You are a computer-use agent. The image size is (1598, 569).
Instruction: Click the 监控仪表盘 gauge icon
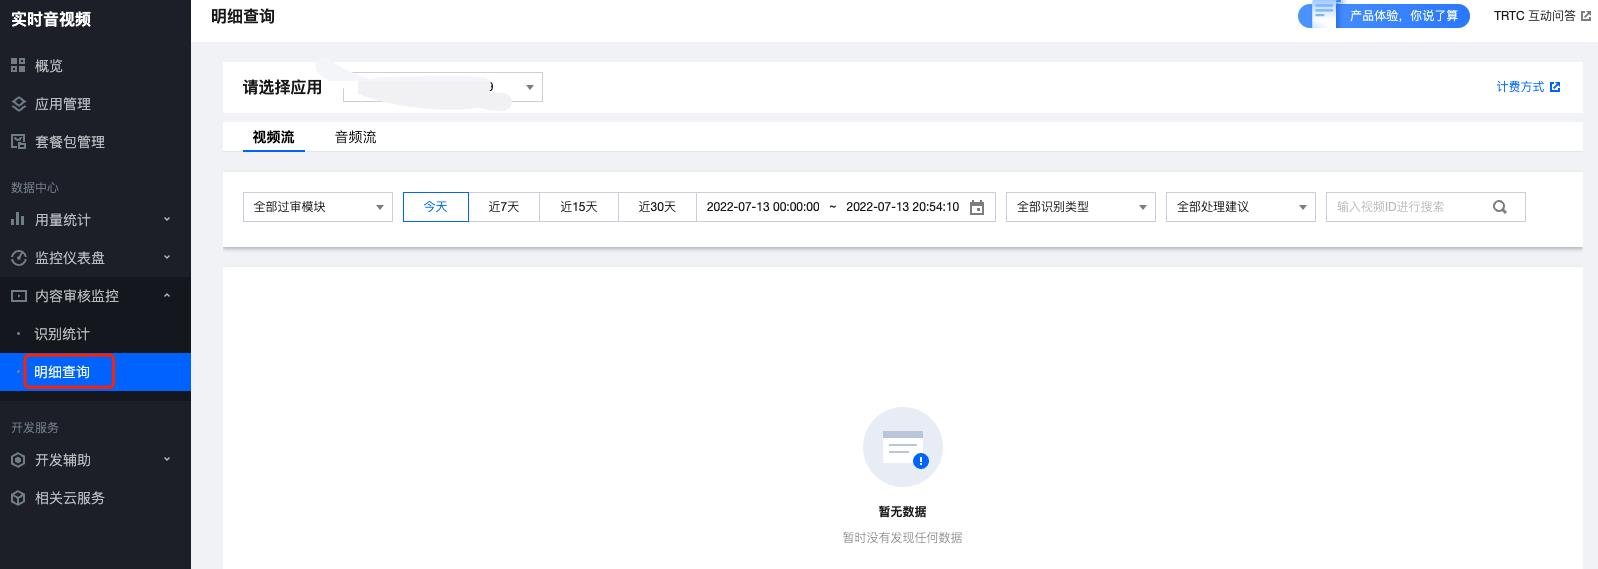click(18, 258)
